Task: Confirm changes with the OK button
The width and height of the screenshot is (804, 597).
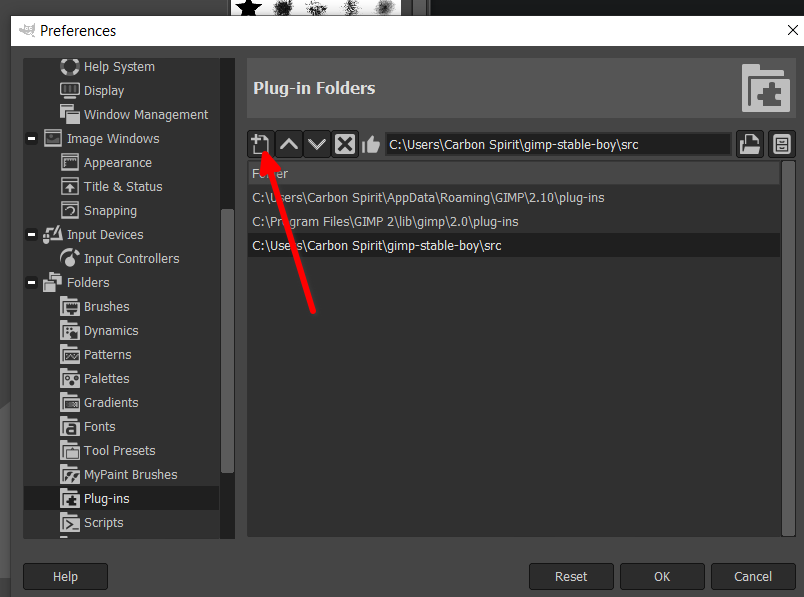Action: (662, 576)
